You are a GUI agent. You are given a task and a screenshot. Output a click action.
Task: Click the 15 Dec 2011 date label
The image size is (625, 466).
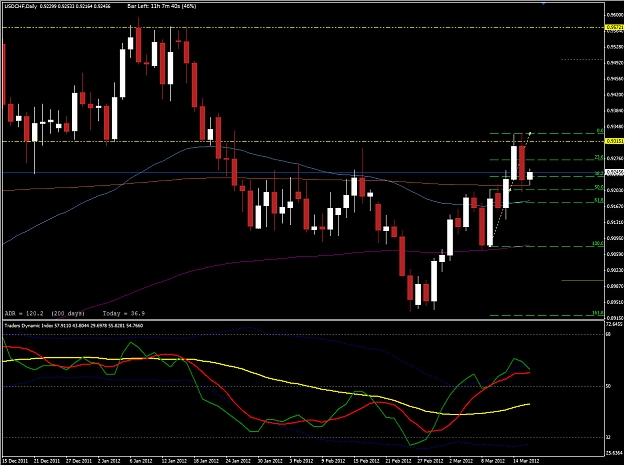15,461
